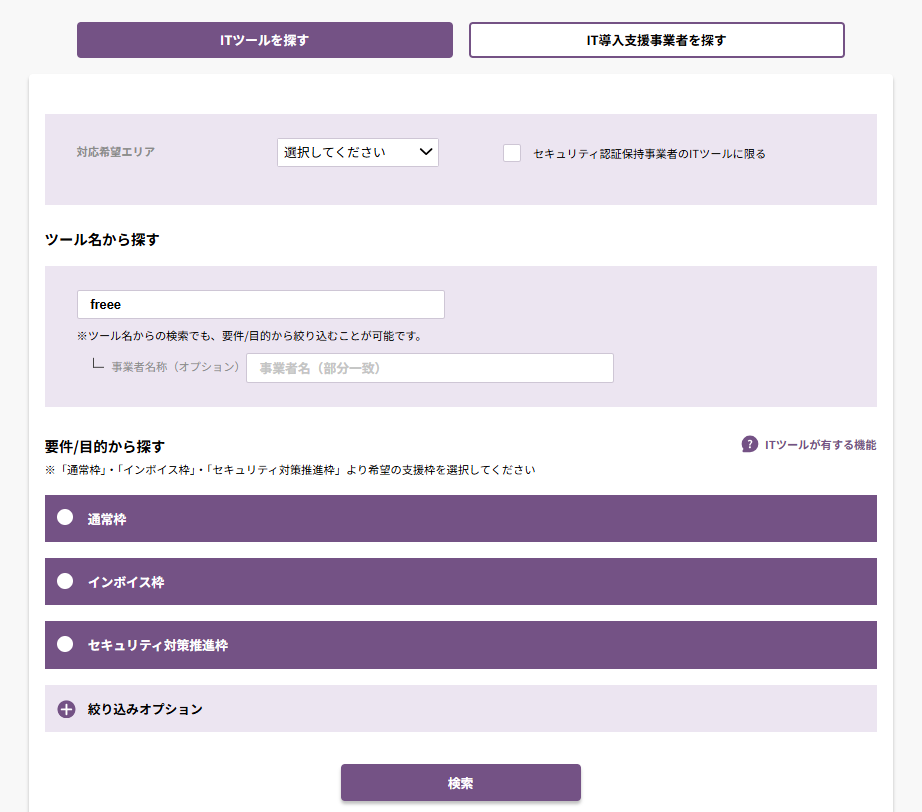
Task: Open the ITツールが有する機能 link
Action: click(820, 445)
